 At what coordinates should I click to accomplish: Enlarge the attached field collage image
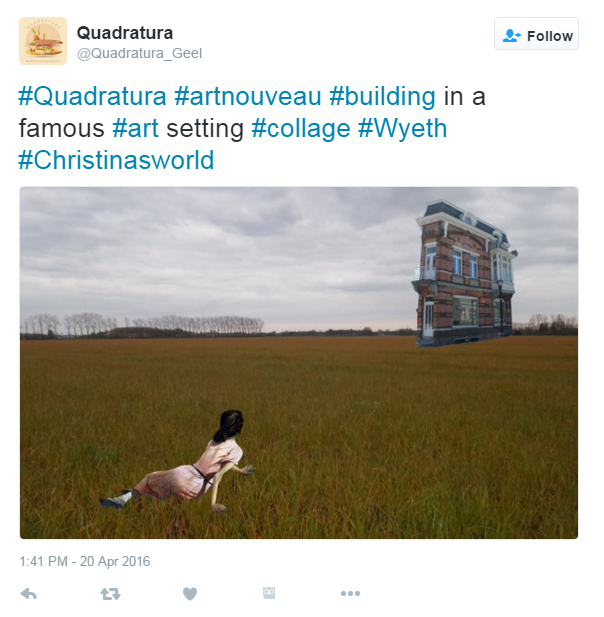click(x=299, y=363)
